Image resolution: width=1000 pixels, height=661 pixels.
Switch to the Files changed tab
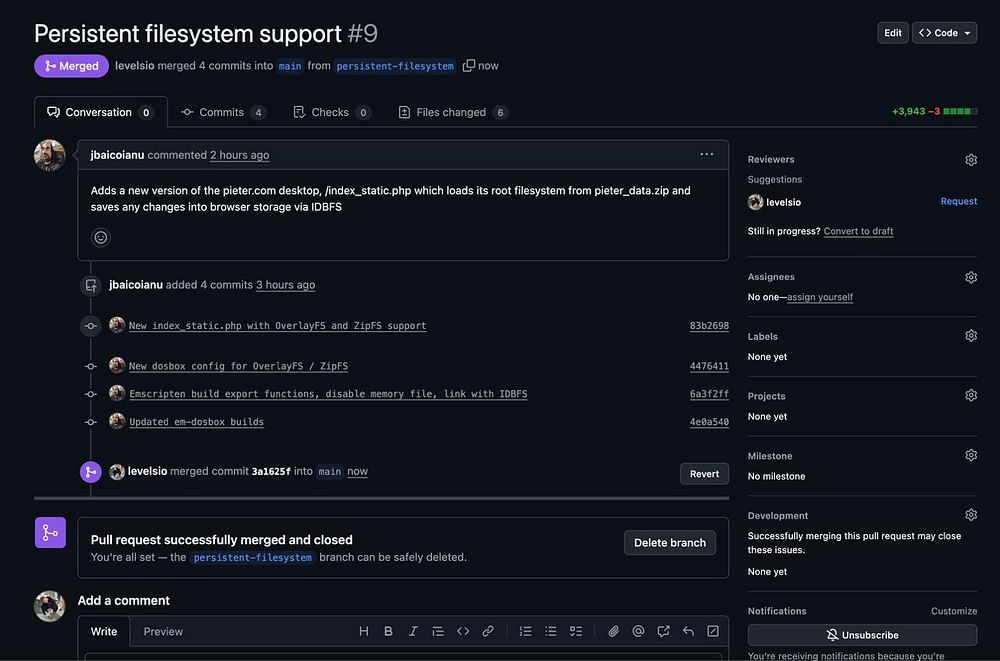tap(453, 112)
